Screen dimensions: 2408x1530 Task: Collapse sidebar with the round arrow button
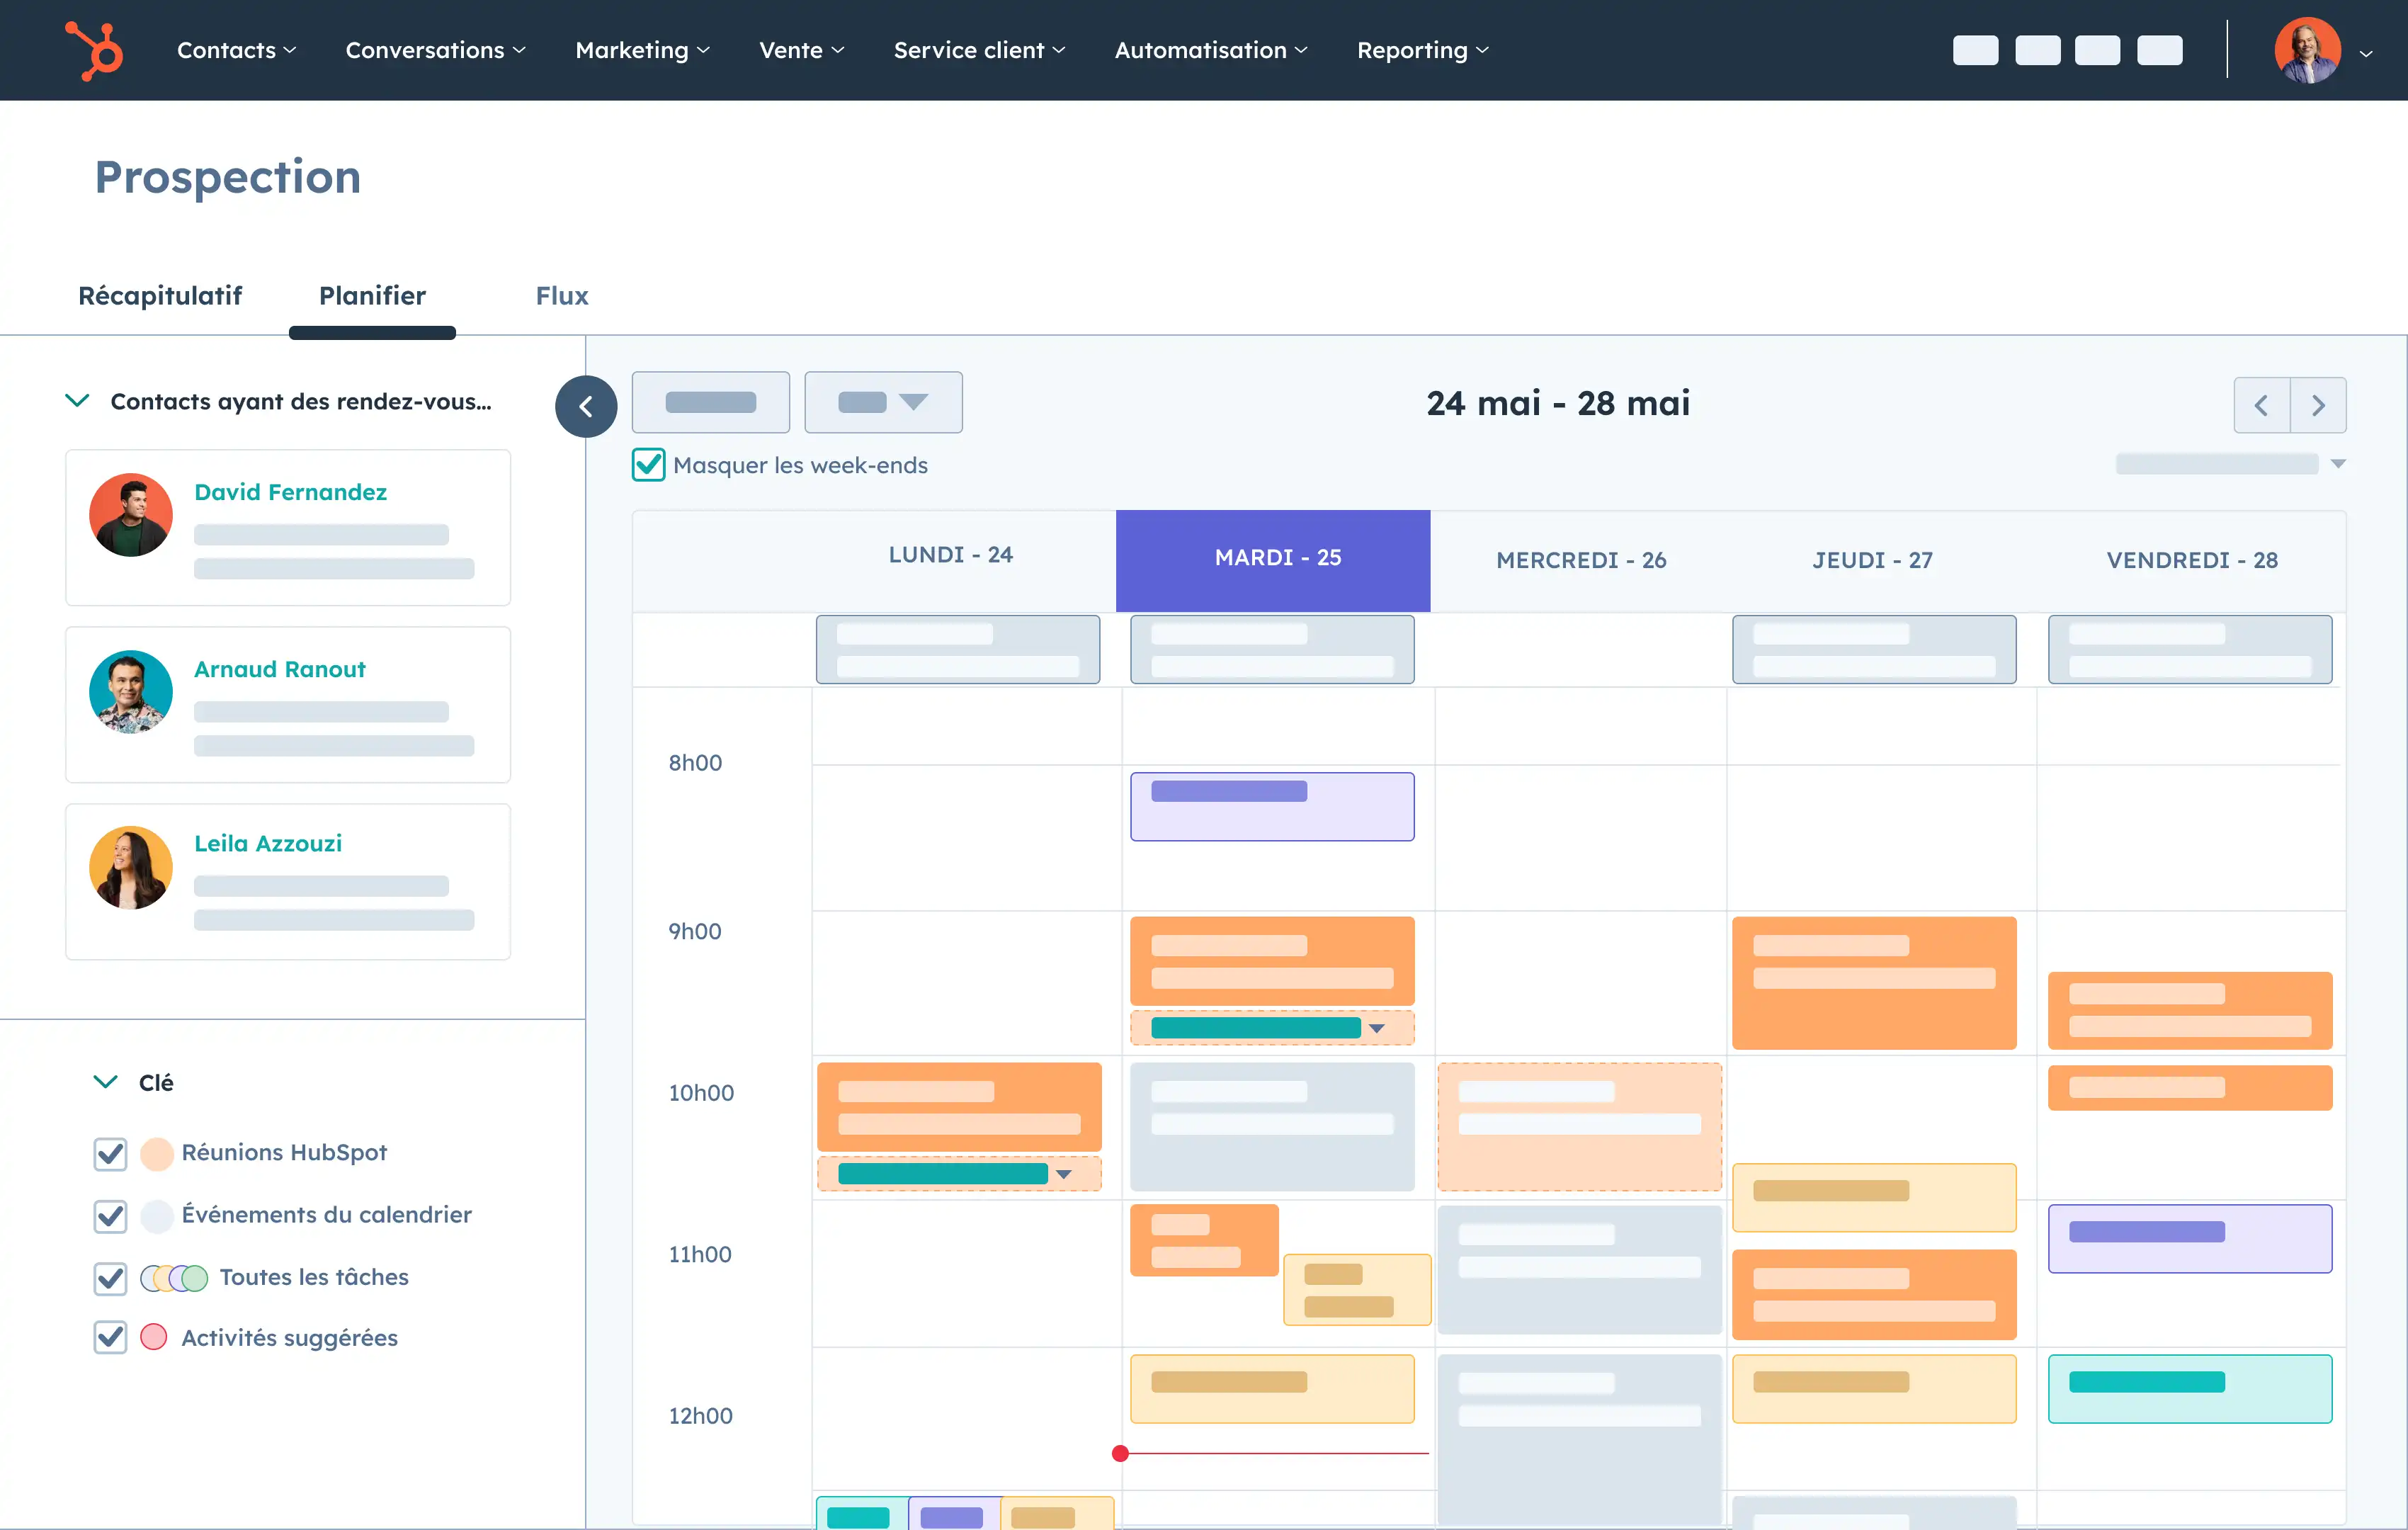586,406
